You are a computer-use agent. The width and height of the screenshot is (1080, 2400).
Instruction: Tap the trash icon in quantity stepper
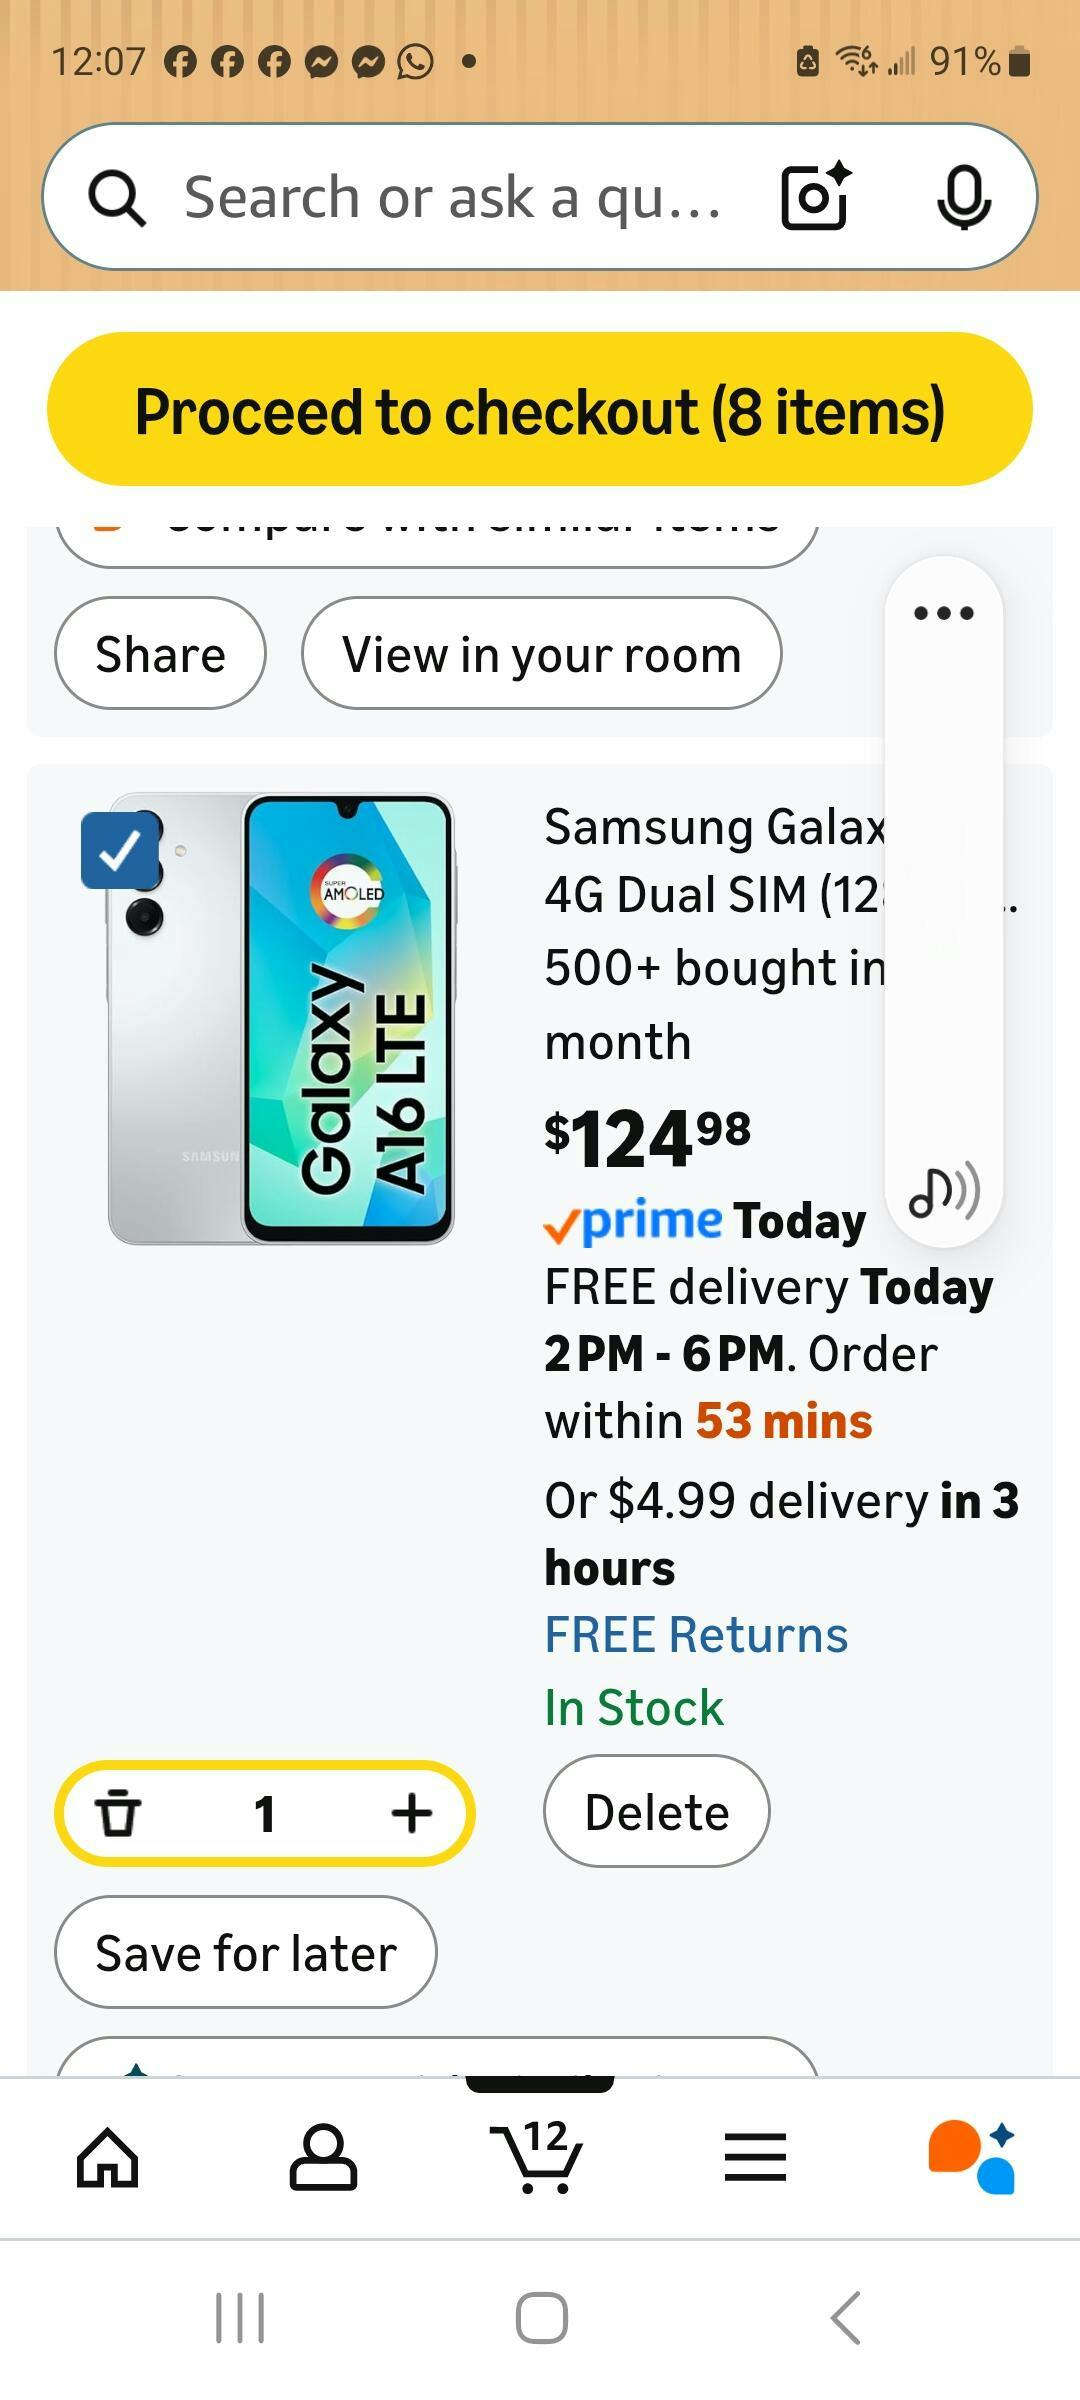pos(118,1813)
